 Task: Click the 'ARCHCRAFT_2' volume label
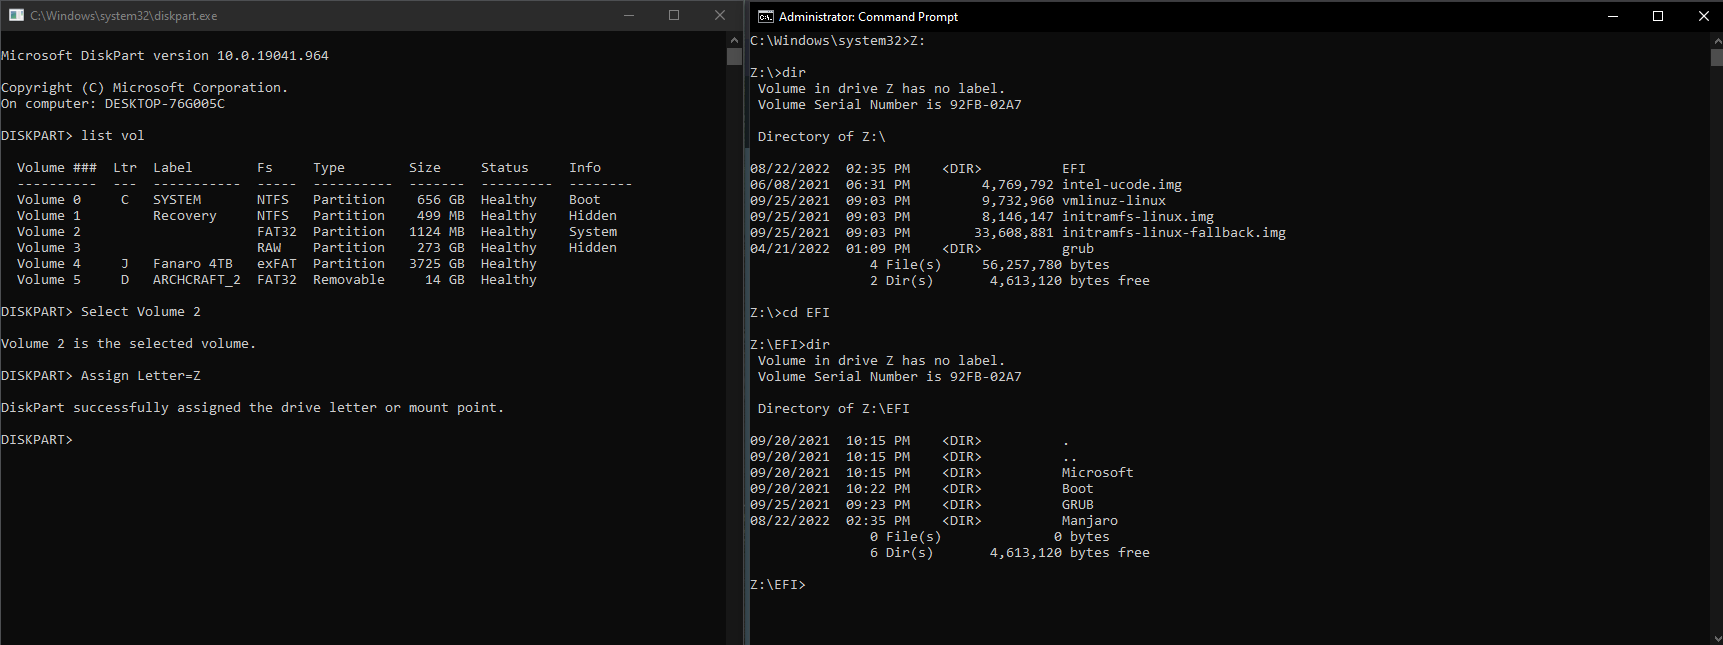(x=197, y=280)
